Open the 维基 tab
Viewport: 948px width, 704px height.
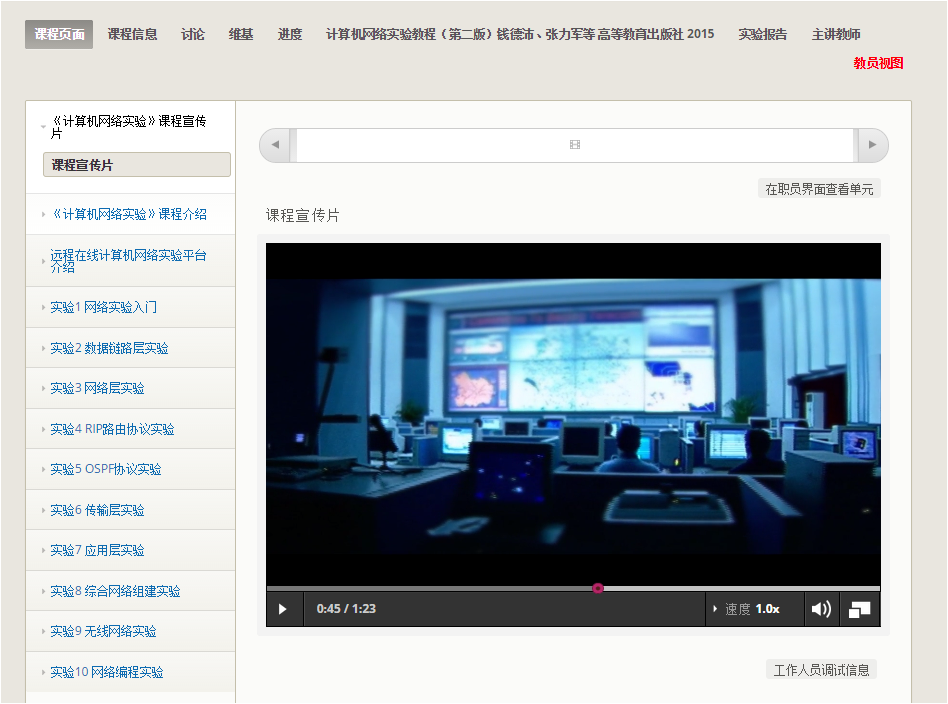241,35
